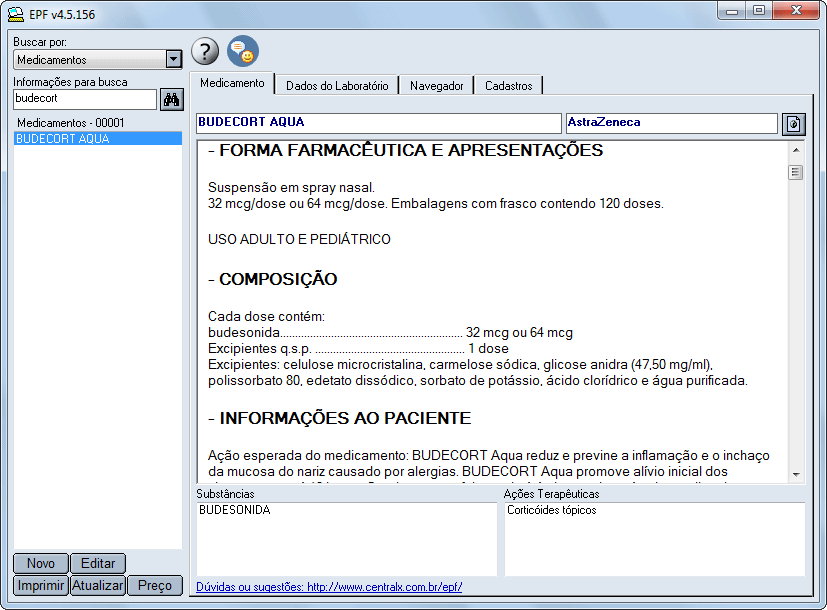This screenshot has width=827, height=610.
Task: Switch to the Medicamento tab
Action: pyautogui.click(x=232, y=83)
